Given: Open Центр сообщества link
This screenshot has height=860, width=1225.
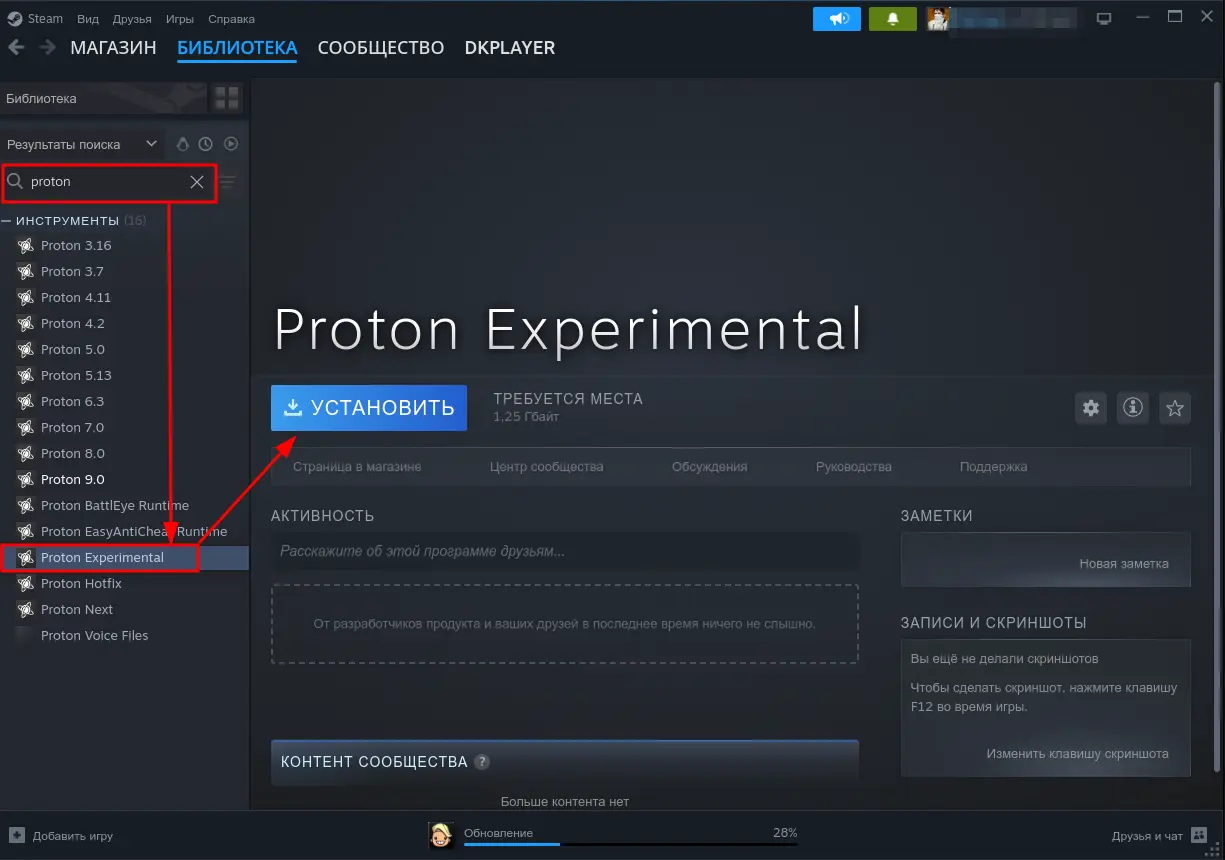Looking at the screenshot, I should 547,467.
